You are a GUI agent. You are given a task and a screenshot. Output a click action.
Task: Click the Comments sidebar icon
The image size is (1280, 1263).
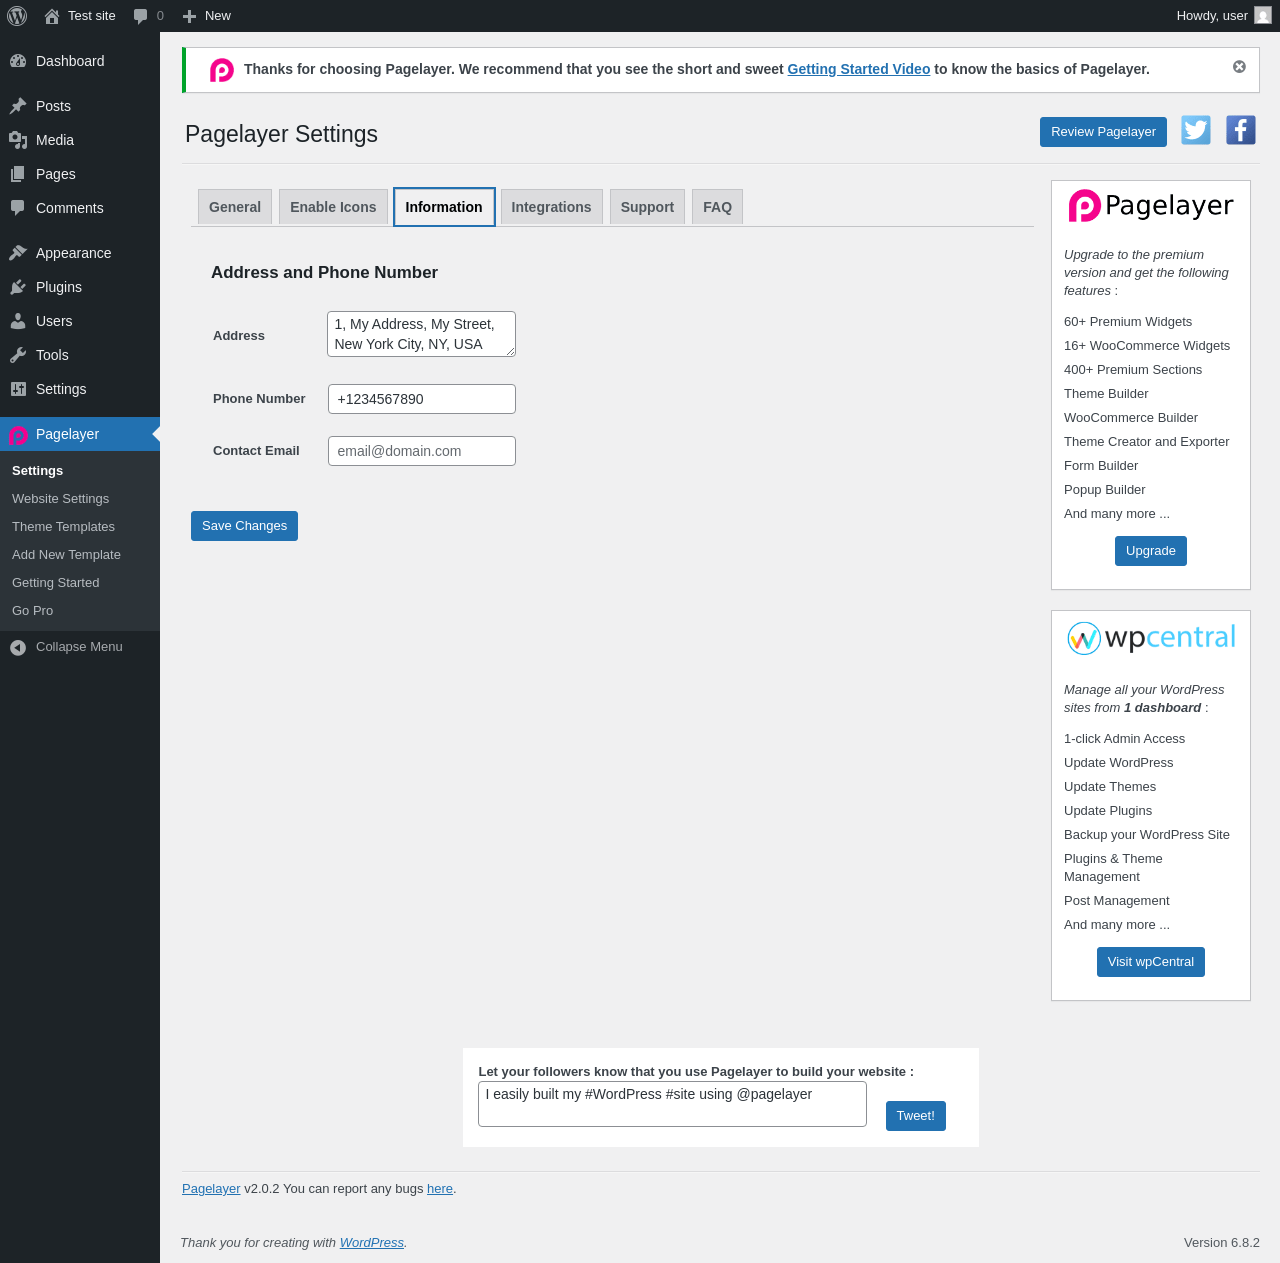[x=18, y=208]
